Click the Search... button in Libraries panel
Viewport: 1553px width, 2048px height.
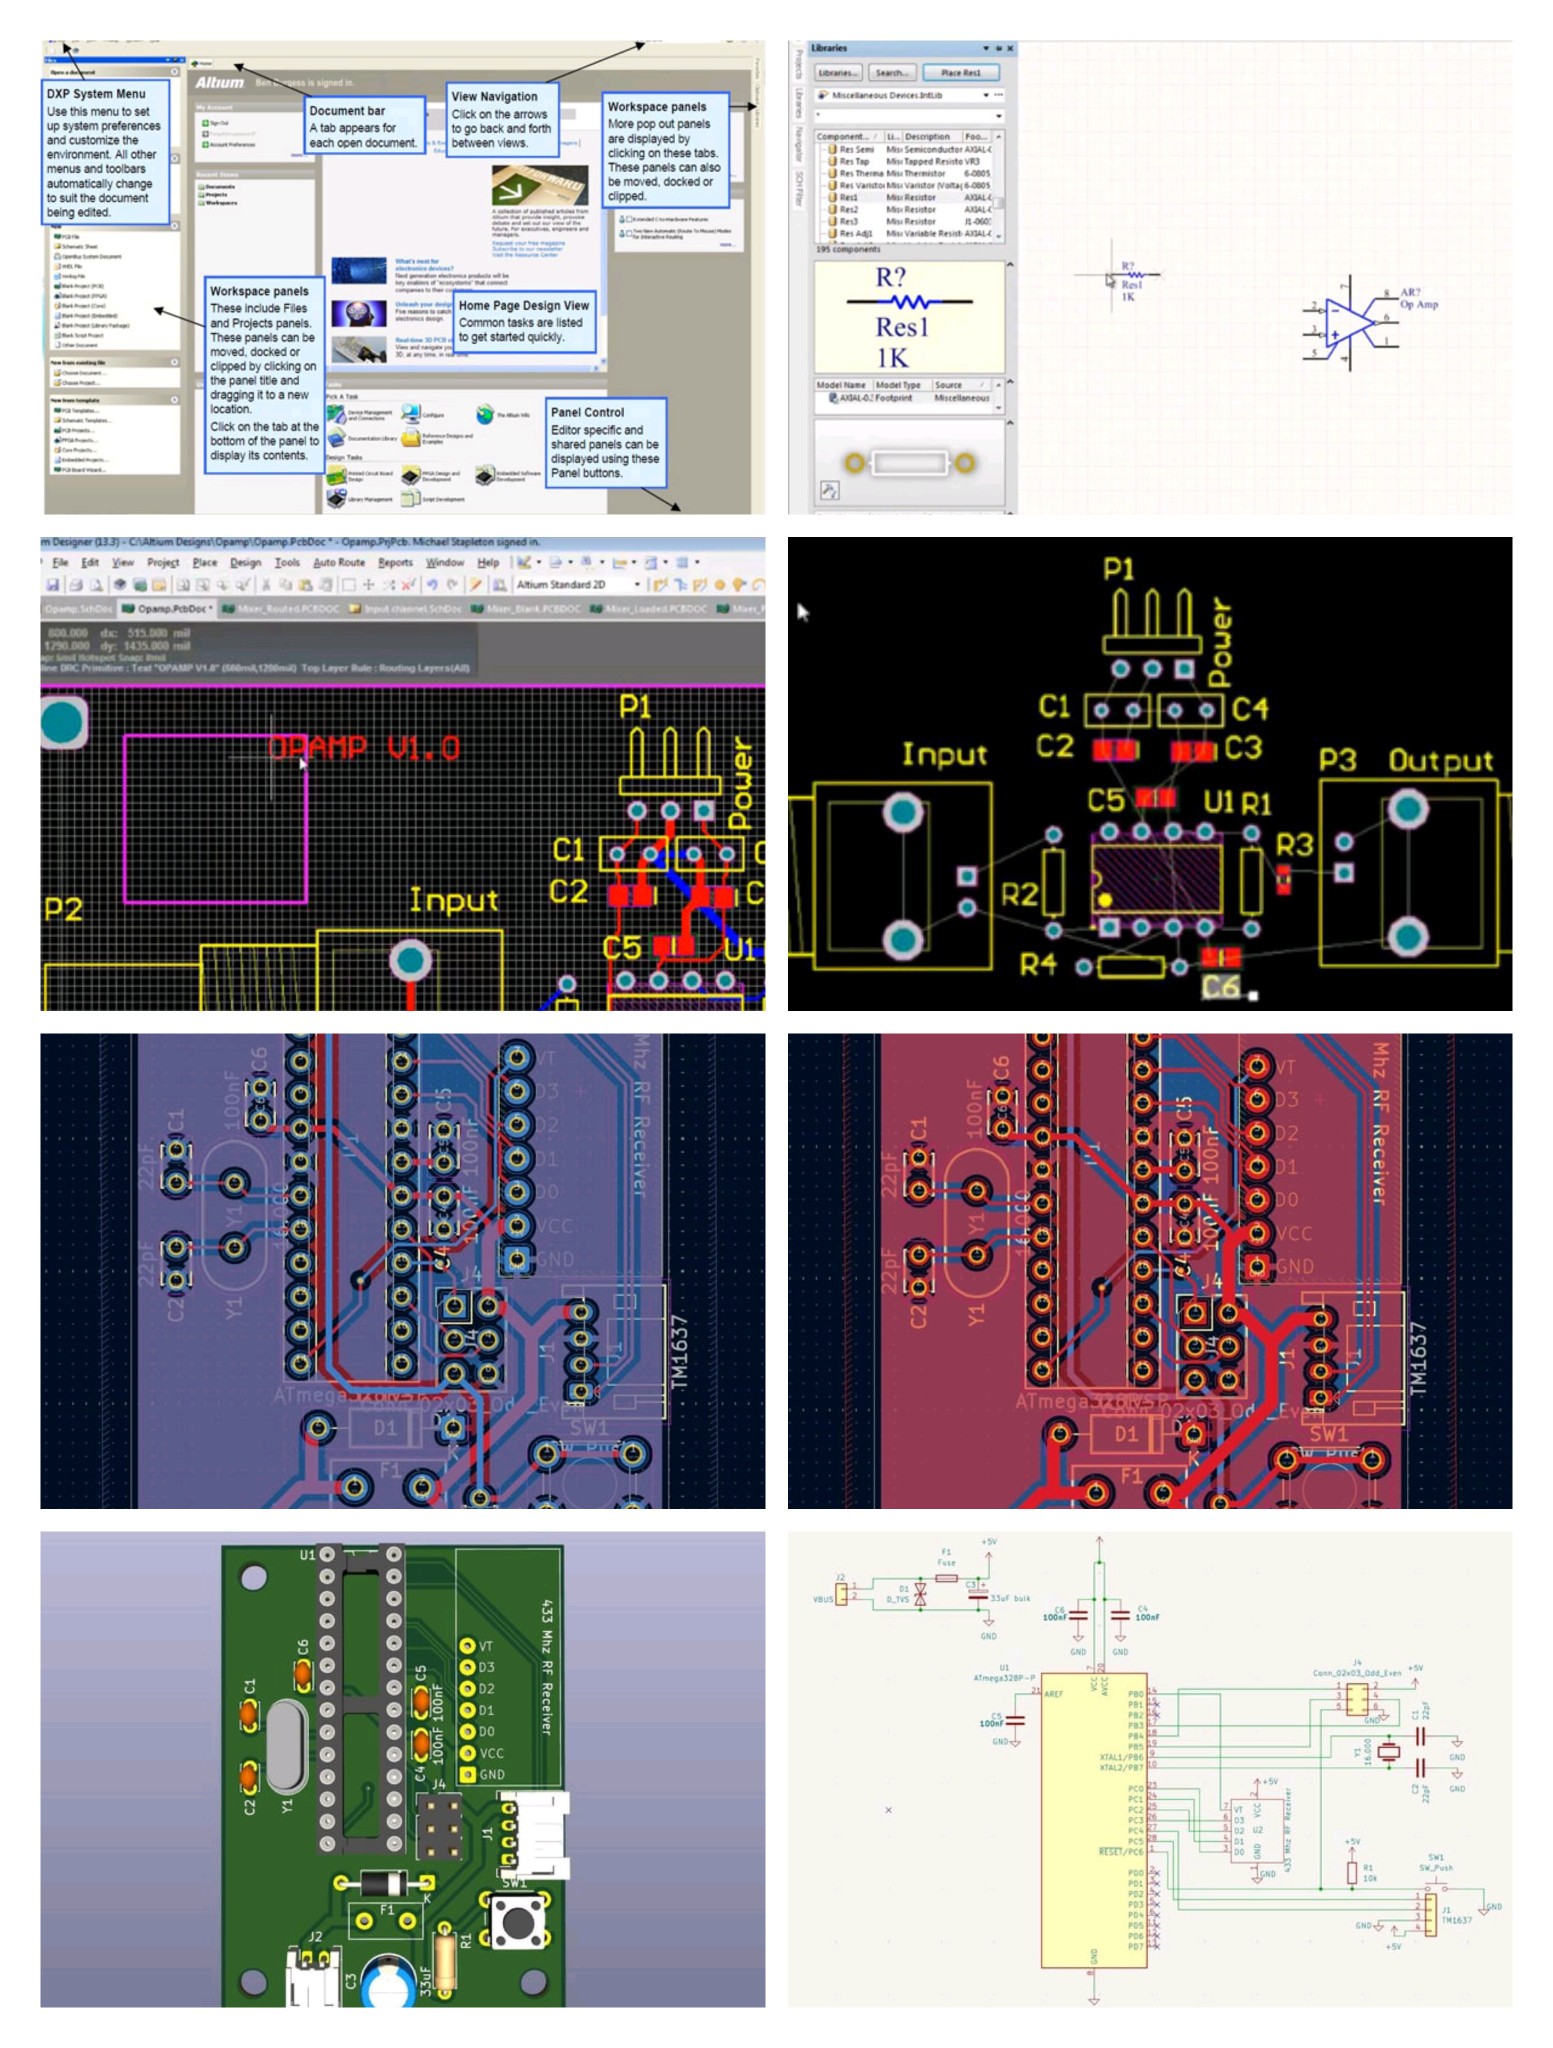[x=890, y=73]
